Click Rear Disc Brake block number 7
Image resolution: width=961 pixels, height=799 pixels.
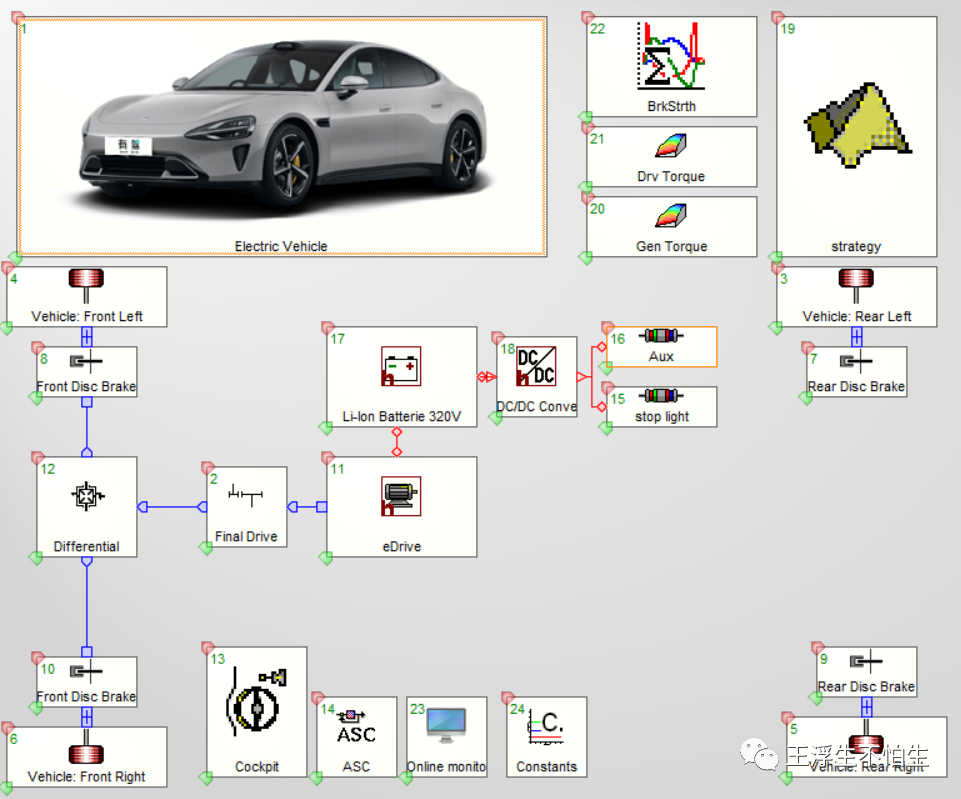pos(856,372)
